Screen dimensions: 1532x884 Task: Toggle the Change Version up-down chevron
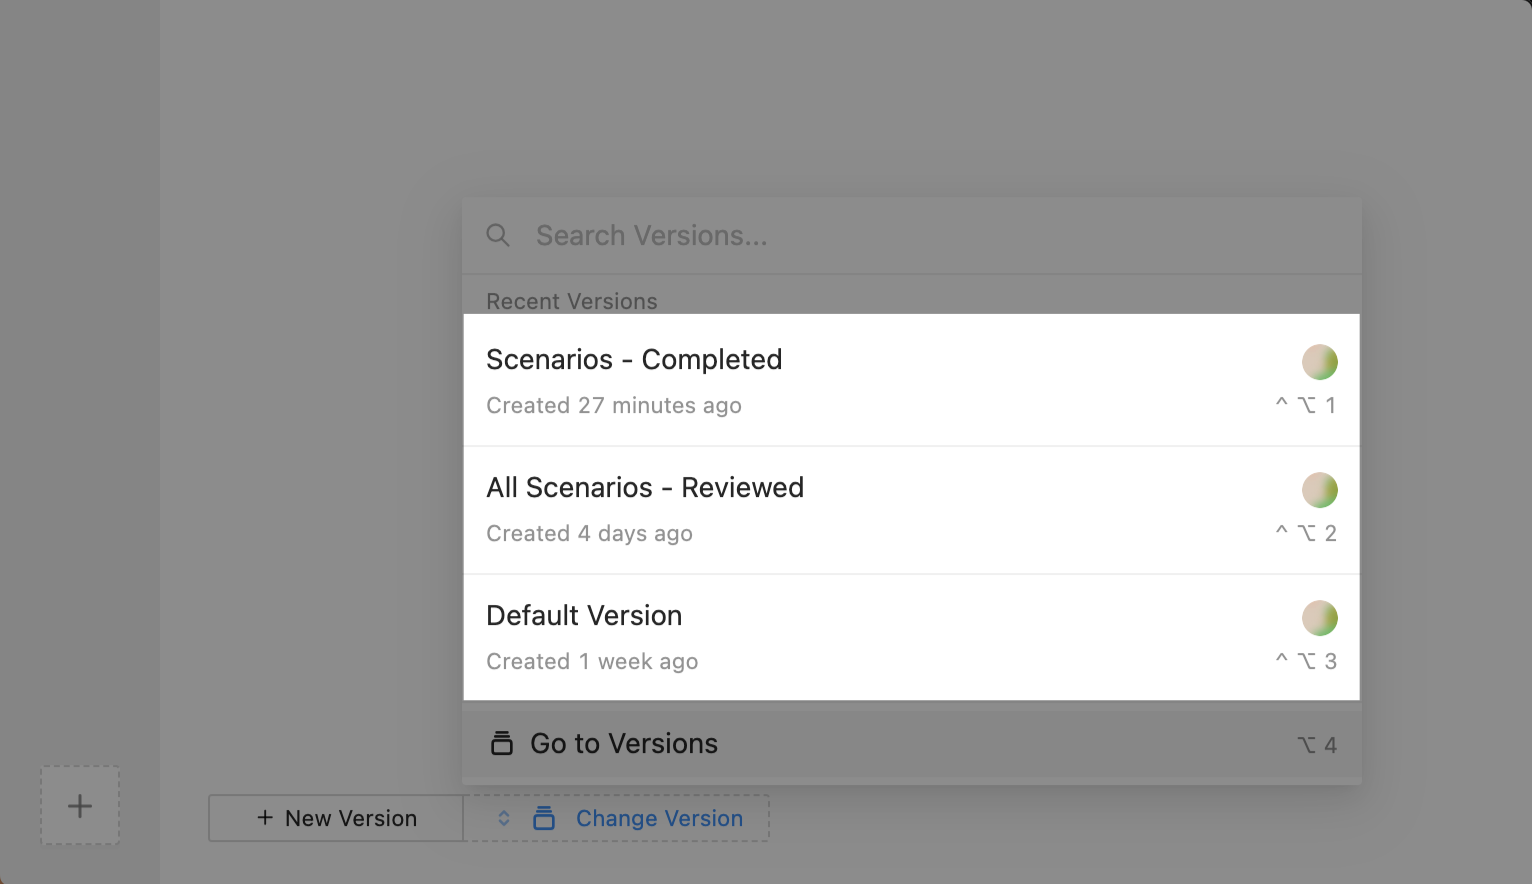pyautogui.click(x=504, y=818)
